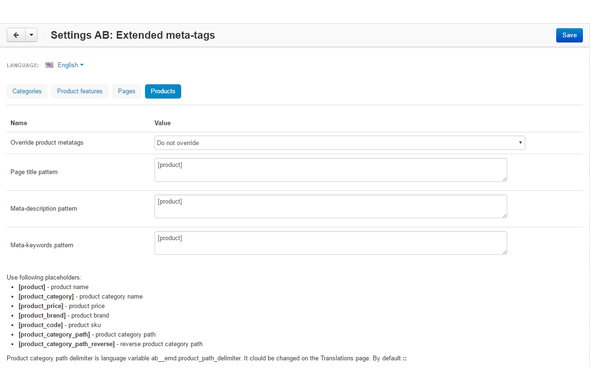Screen dimensions: 590x391
Task: Open the dropdown next to back arrow
Action: tap(32, 35)
